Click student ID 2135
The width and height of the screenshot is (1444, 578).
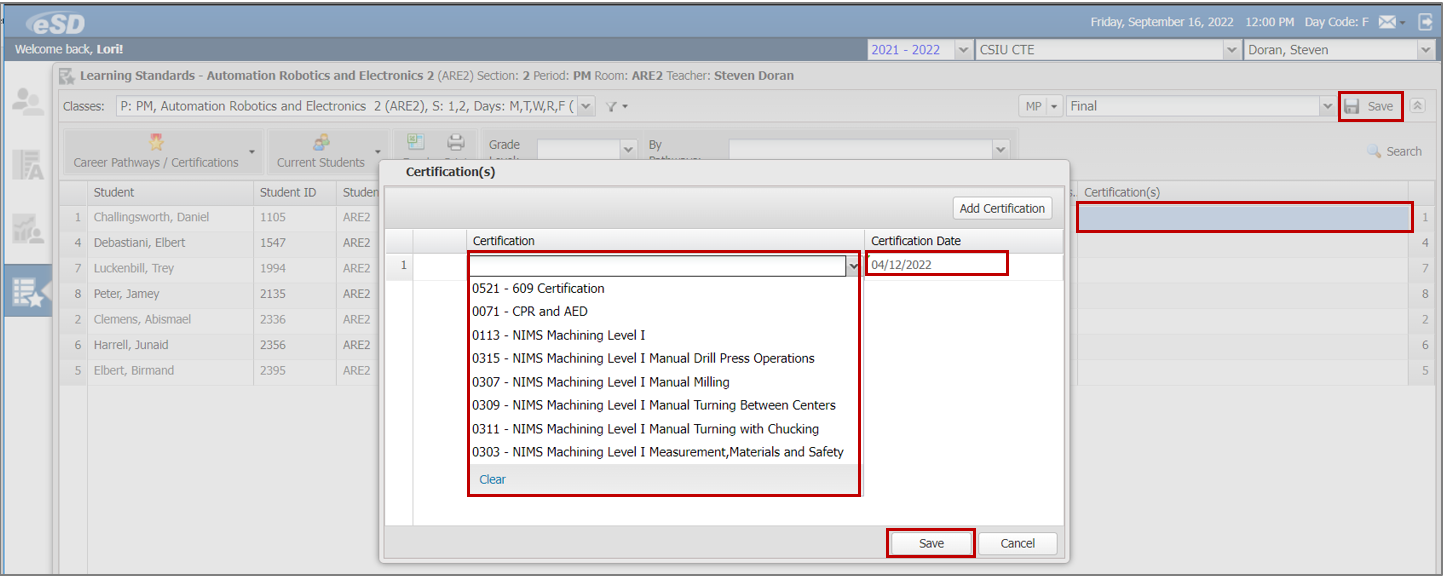(x=273, y=294)
